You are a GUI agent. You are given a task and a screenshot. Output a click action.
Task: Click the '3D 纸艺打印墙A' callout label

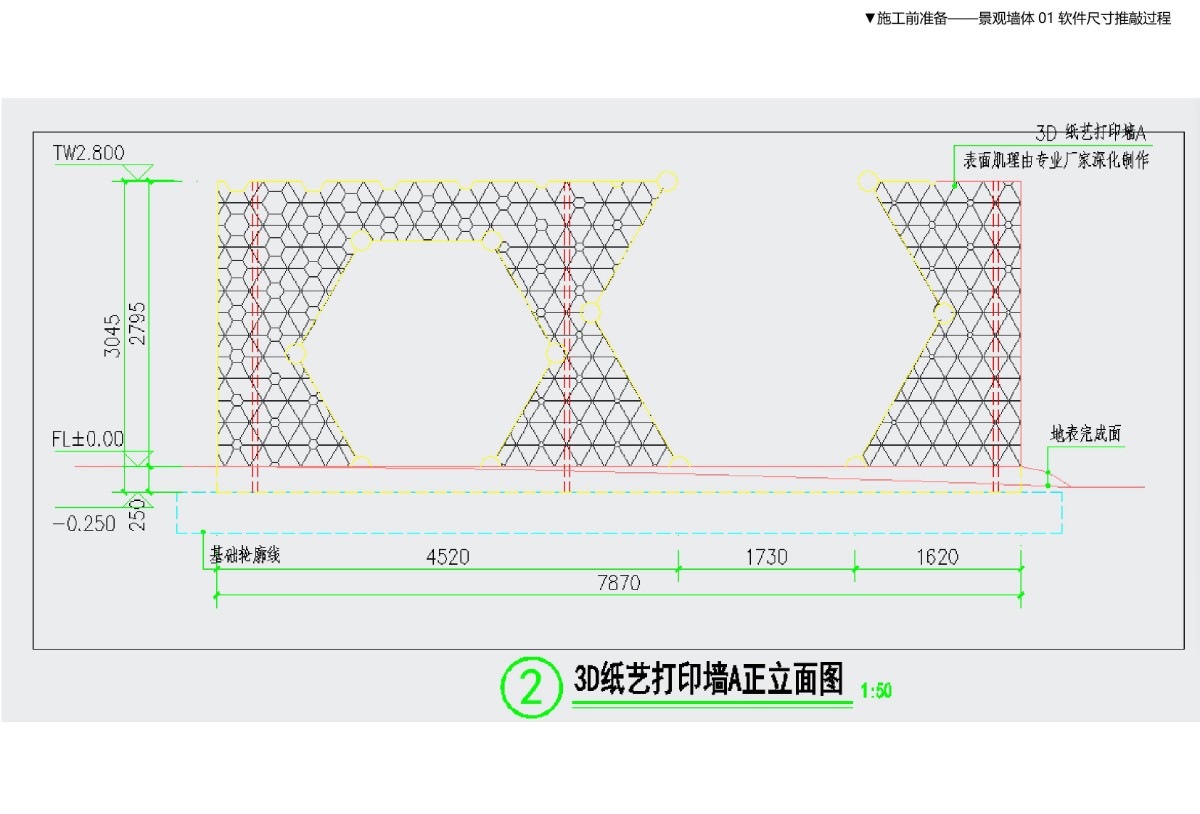click(x=1090, y=133)
